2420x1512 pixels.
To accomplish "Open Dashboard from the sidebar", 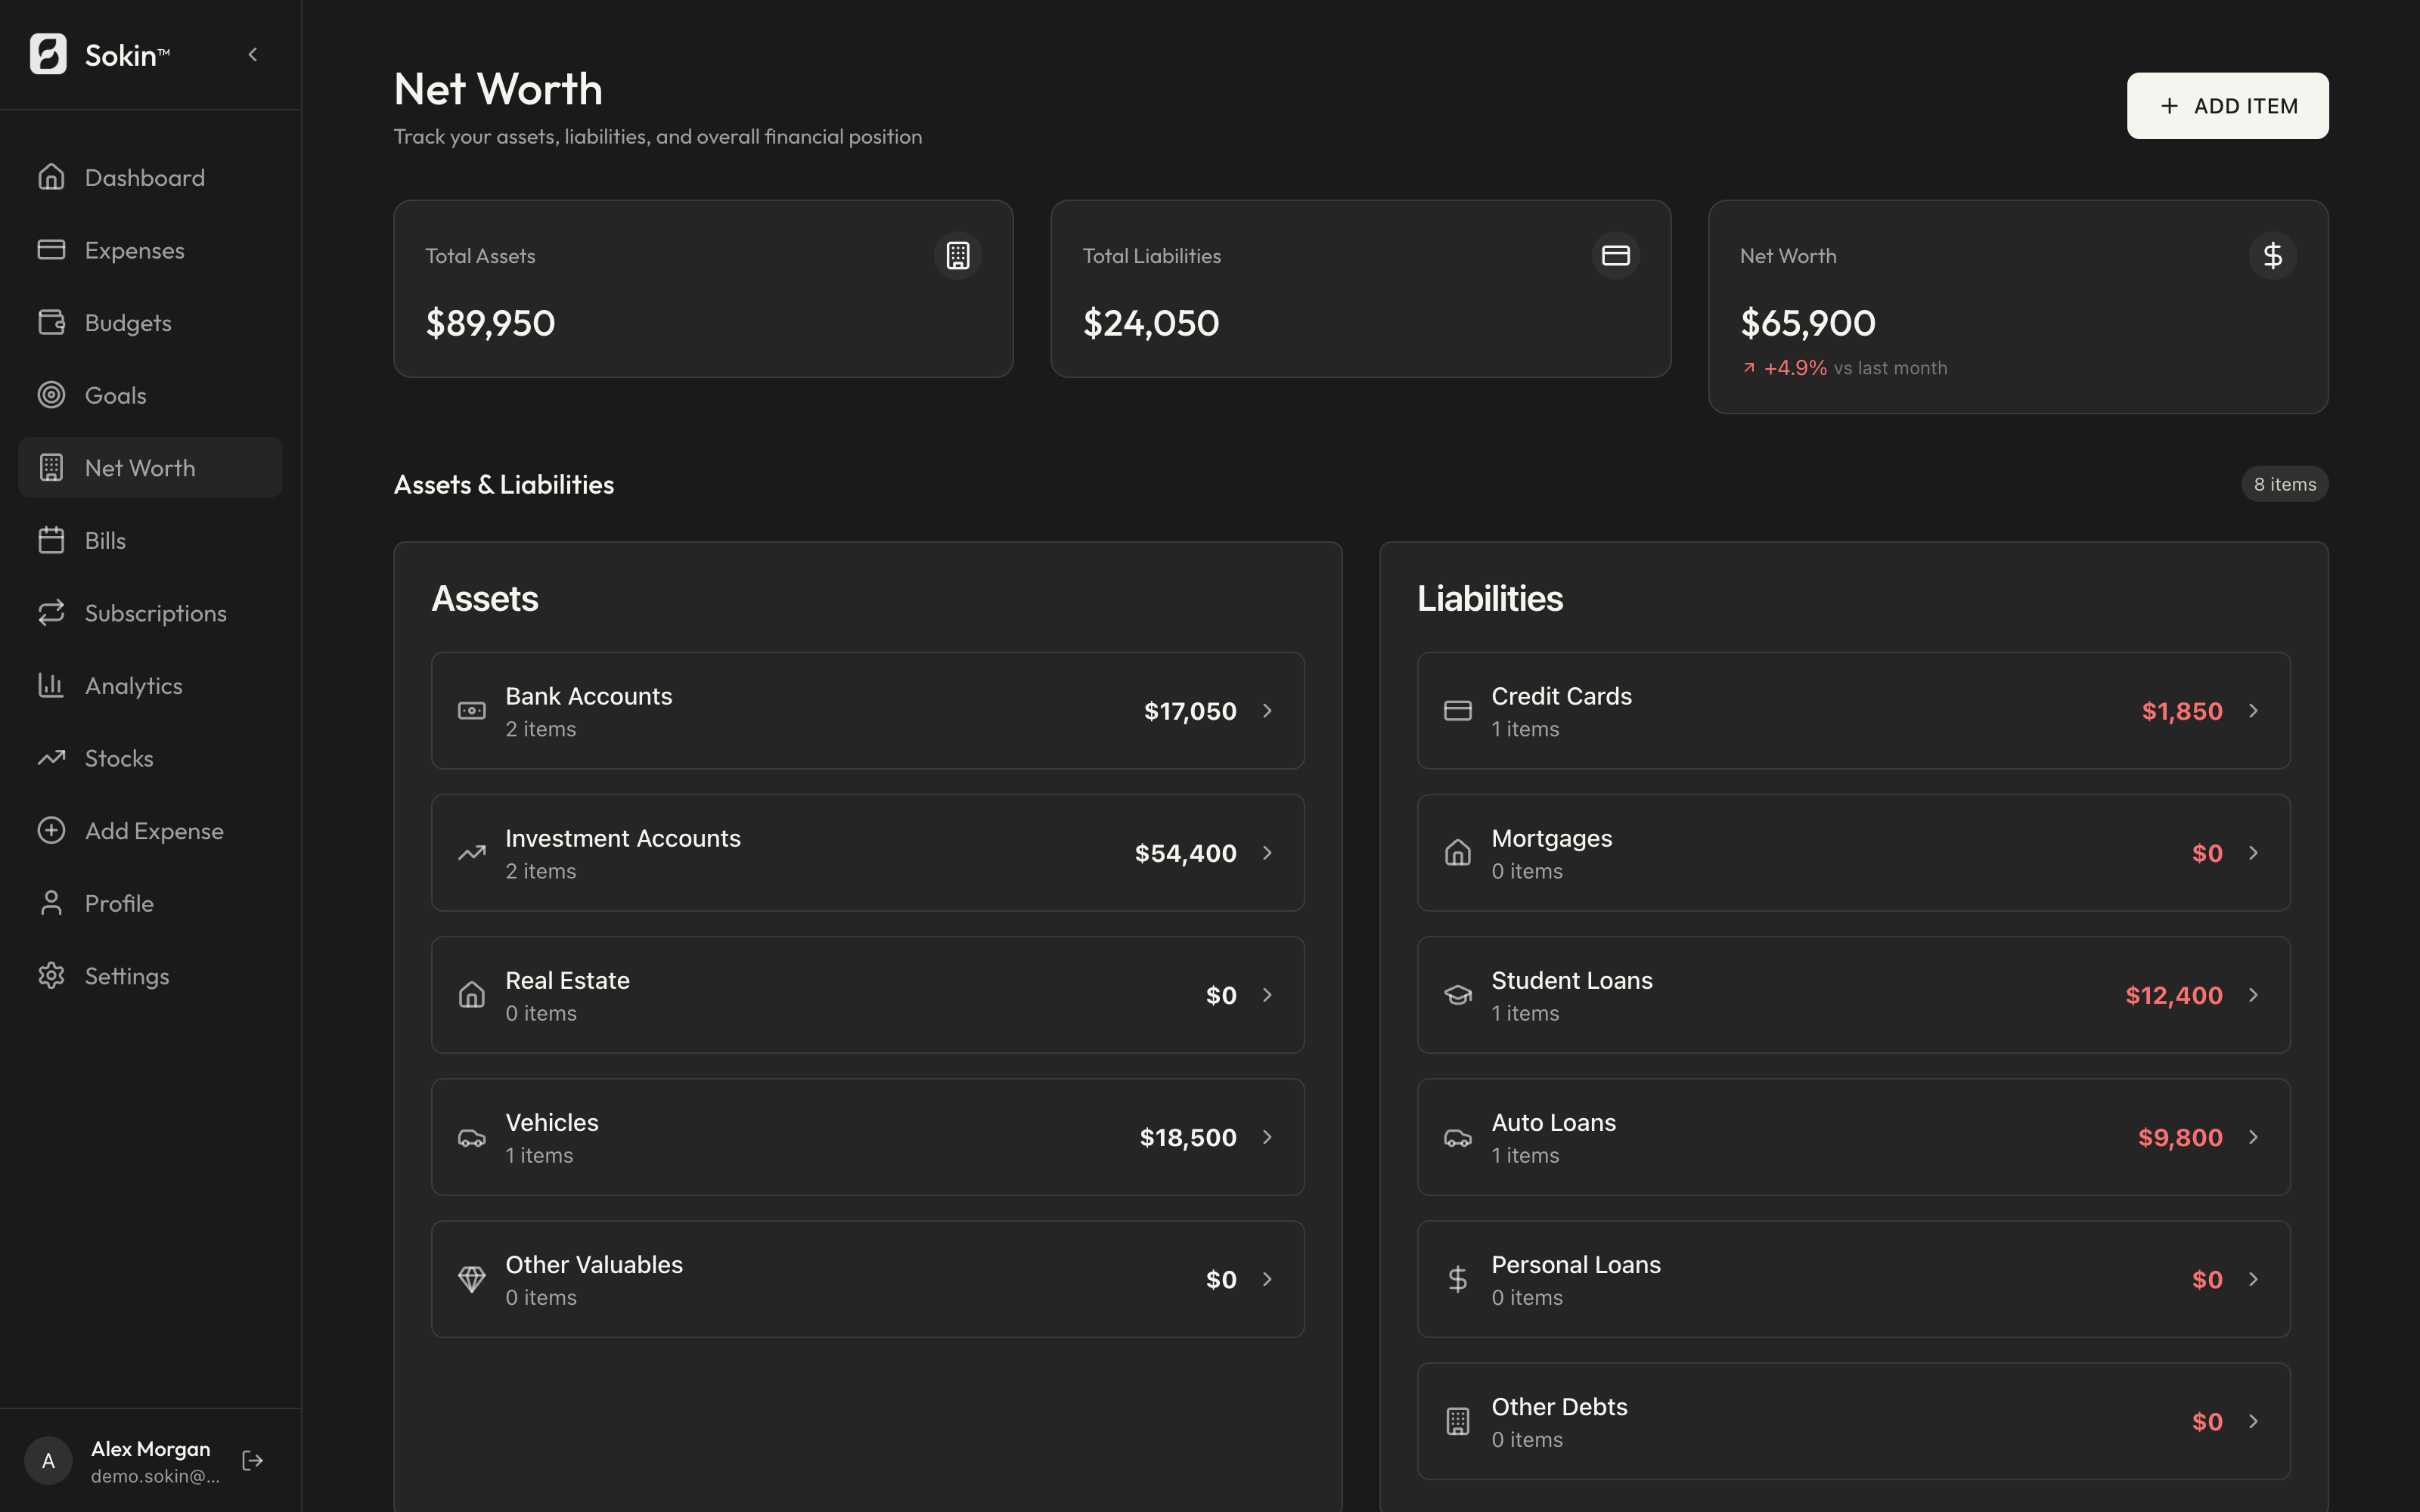I will click(x=150, y=177).
